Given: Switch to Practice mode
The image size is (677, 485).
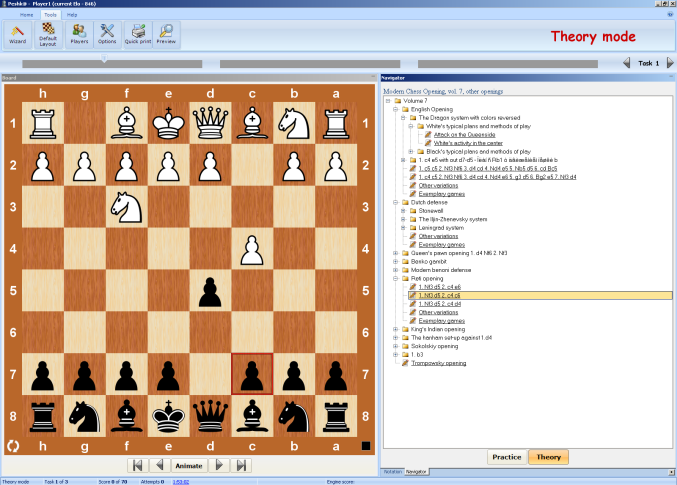Looking at the screenshot, I should pyautogui.click(x=507, y=457).
